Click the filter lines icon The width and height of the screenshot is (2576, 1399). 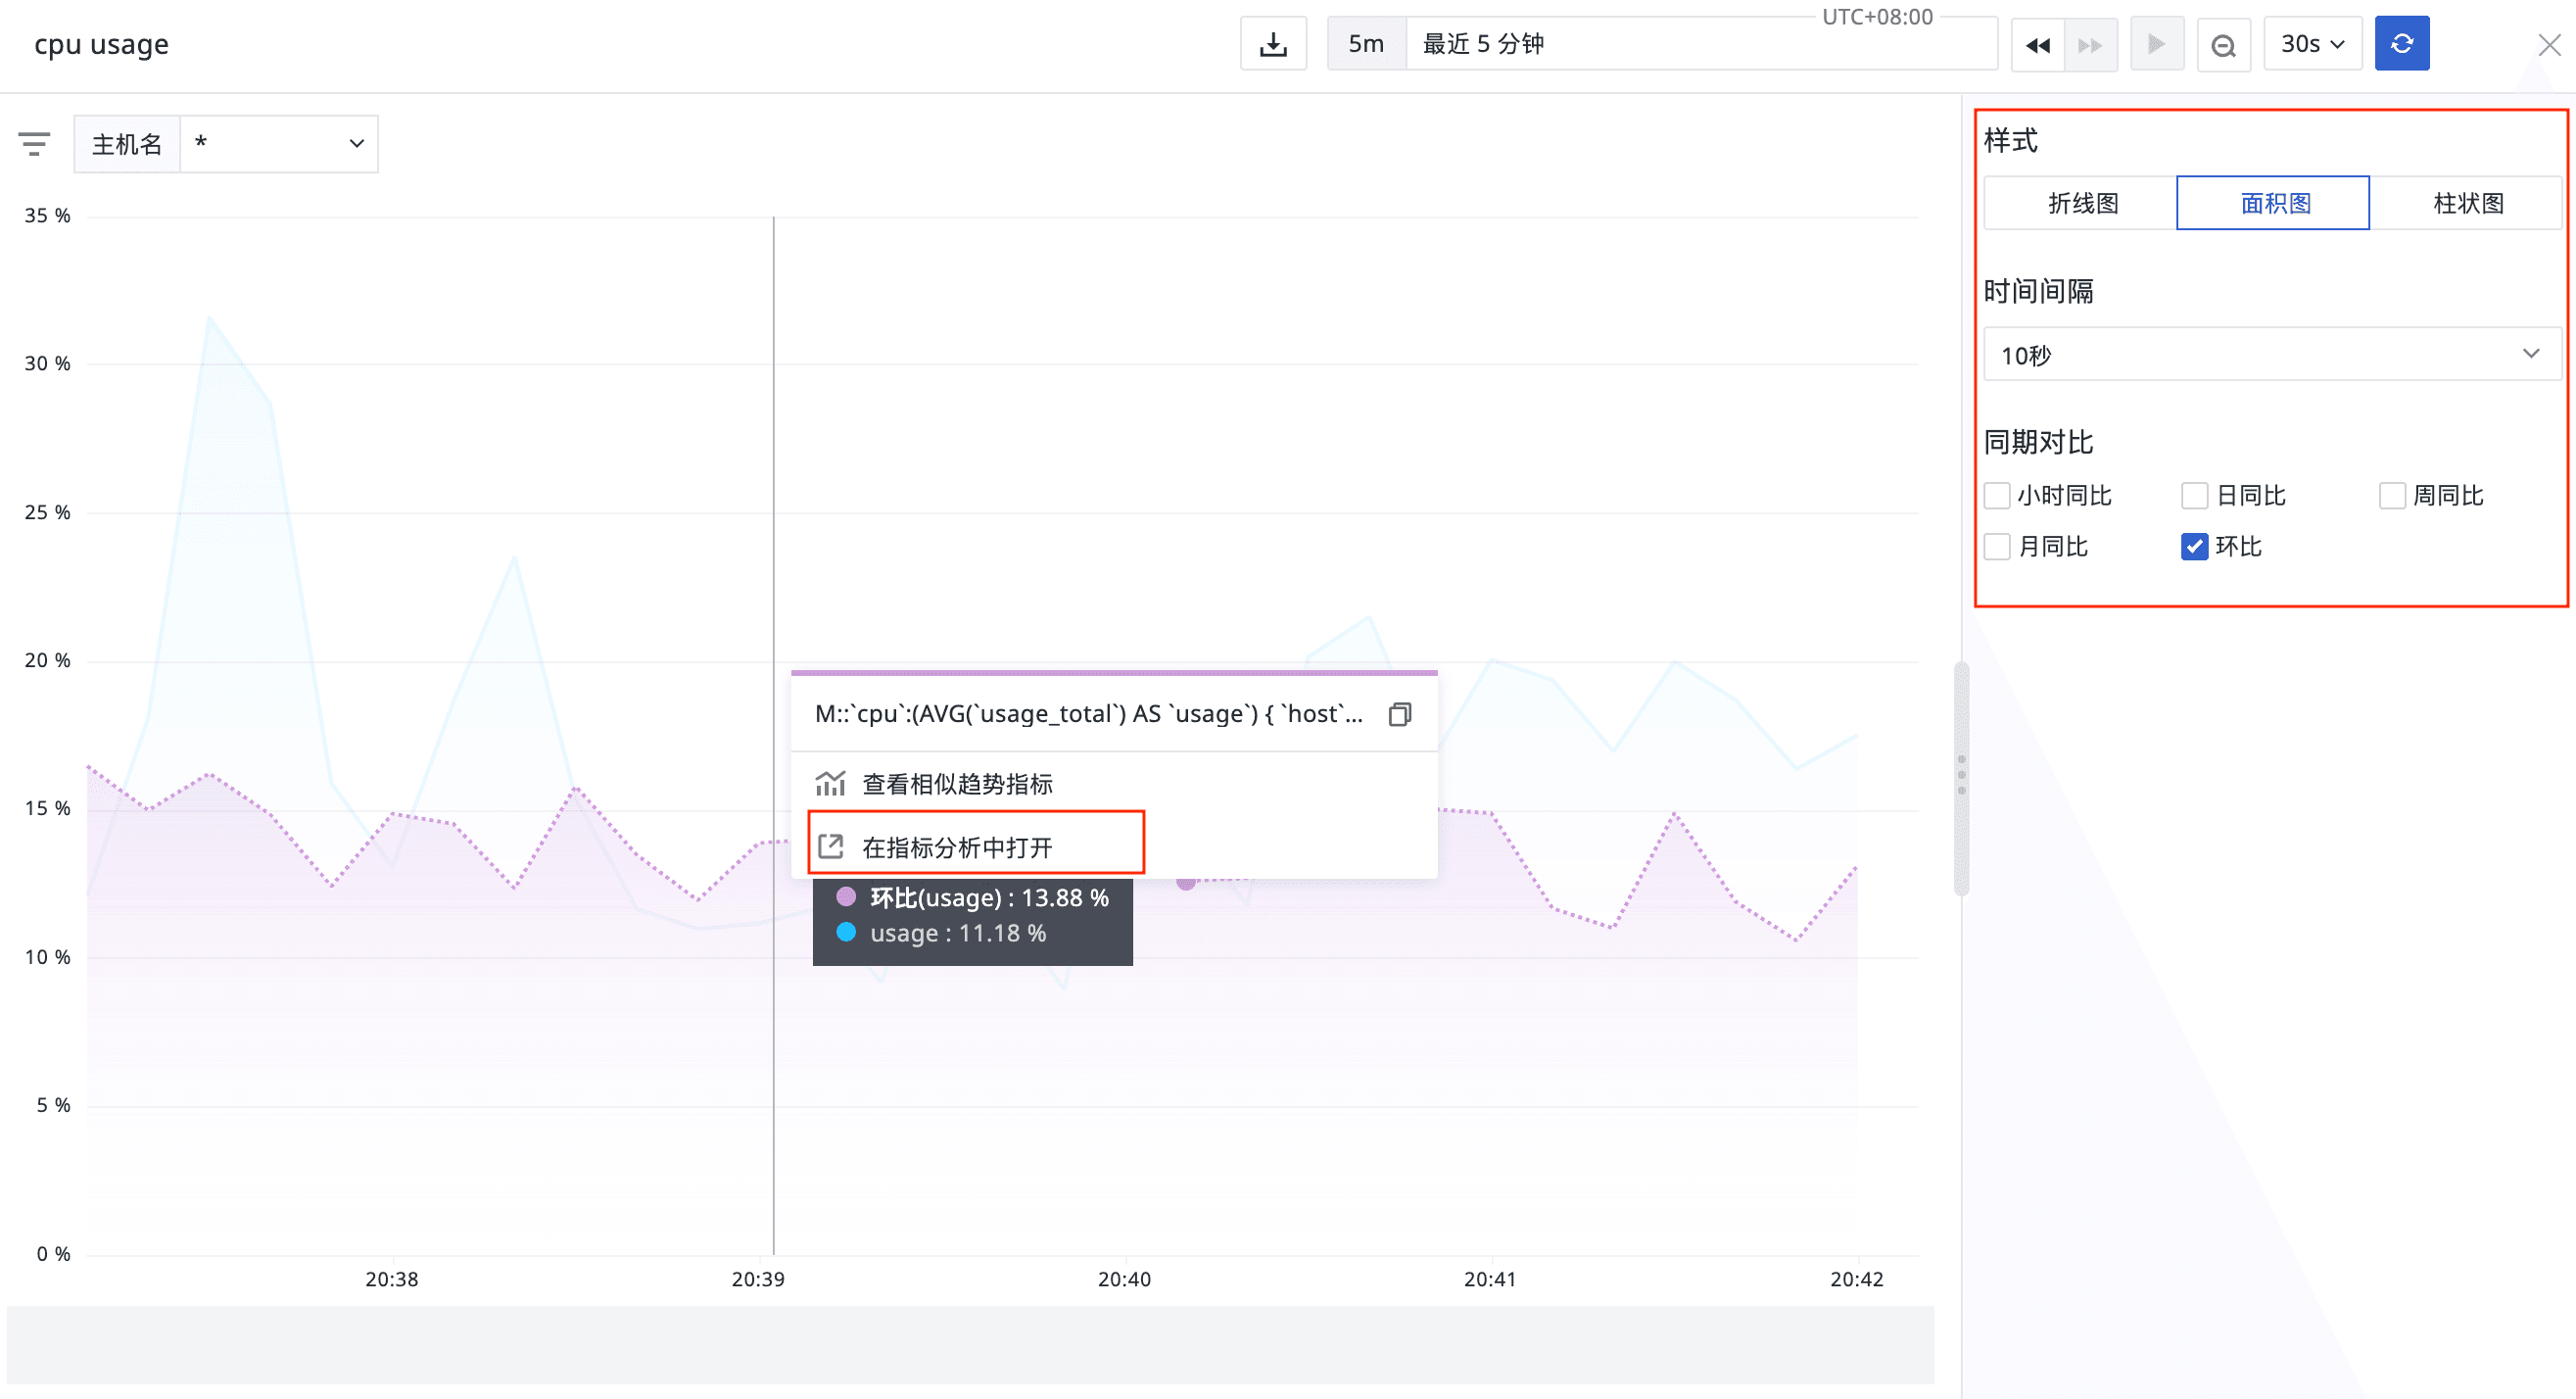[x=34, y=144]
